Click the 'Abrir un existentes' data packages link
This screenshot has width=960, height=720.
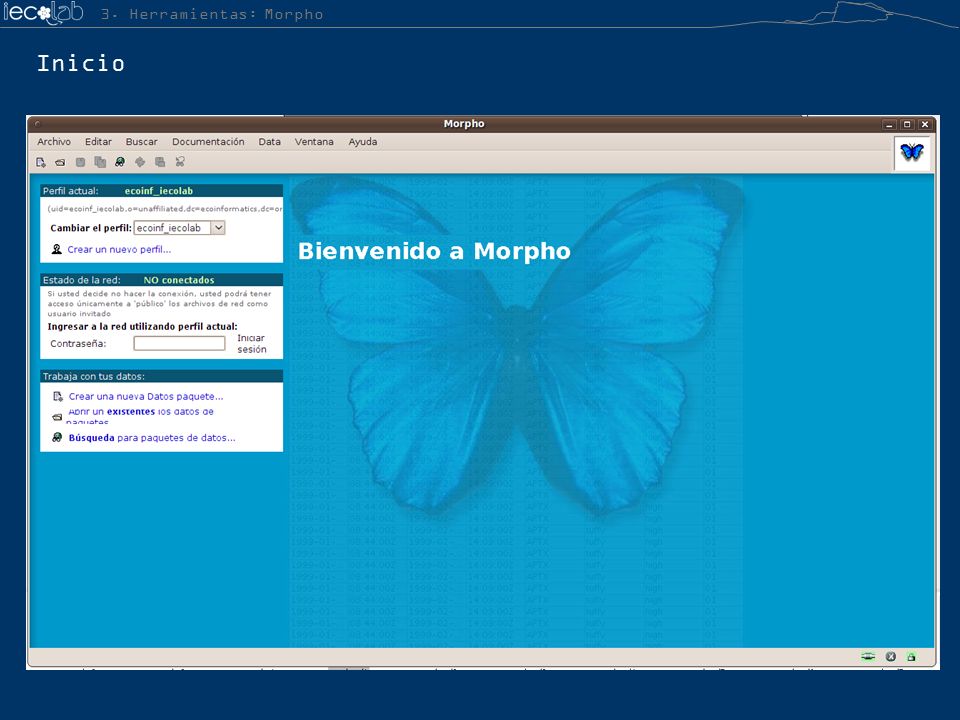(141, 415)
